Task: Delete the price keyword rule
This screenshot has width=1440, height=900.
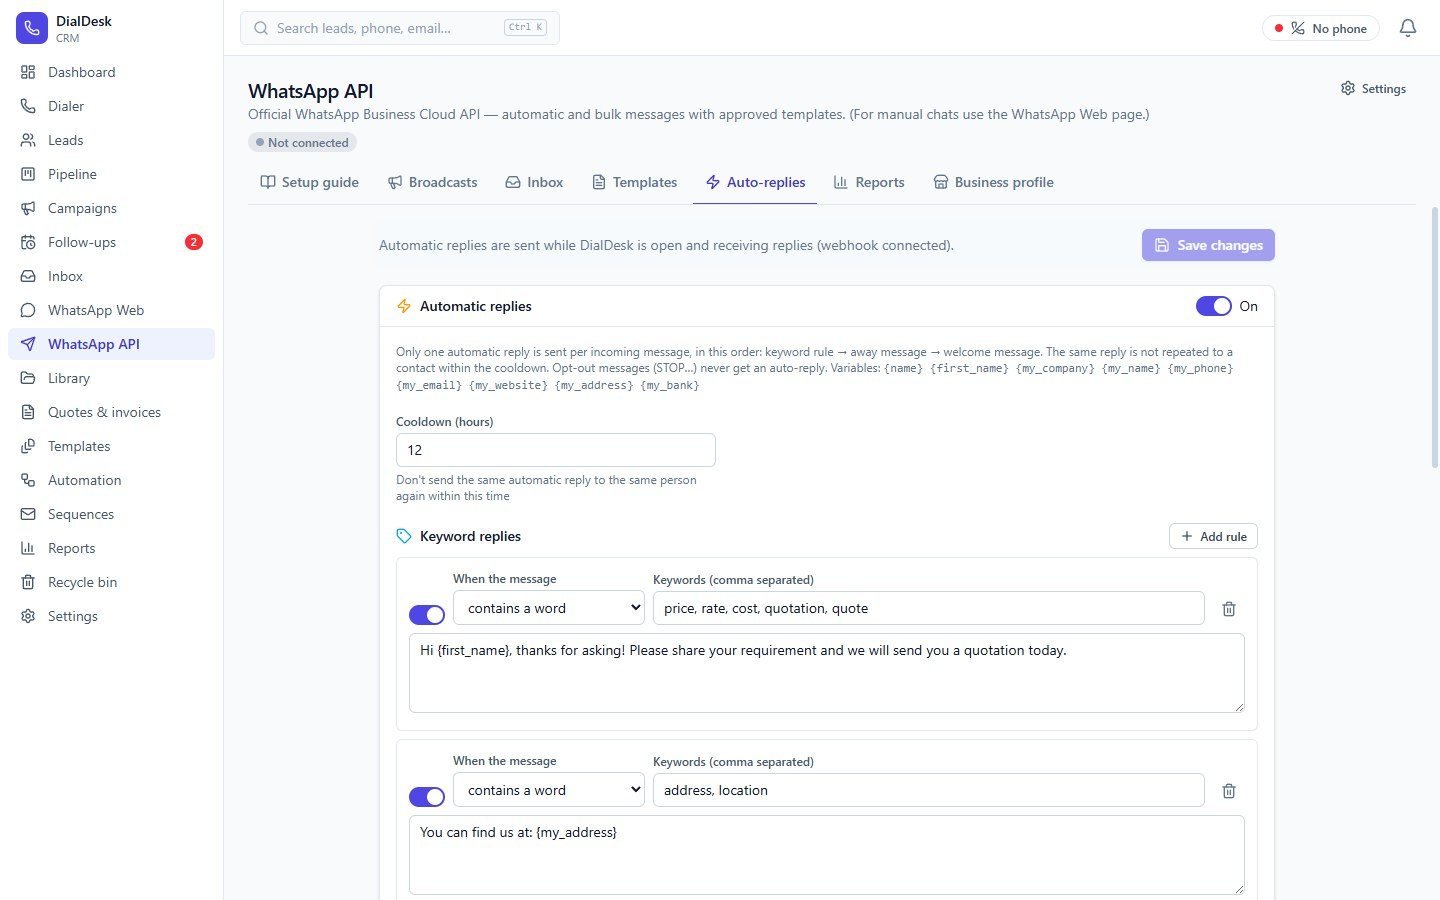Action: [1229, 608]
